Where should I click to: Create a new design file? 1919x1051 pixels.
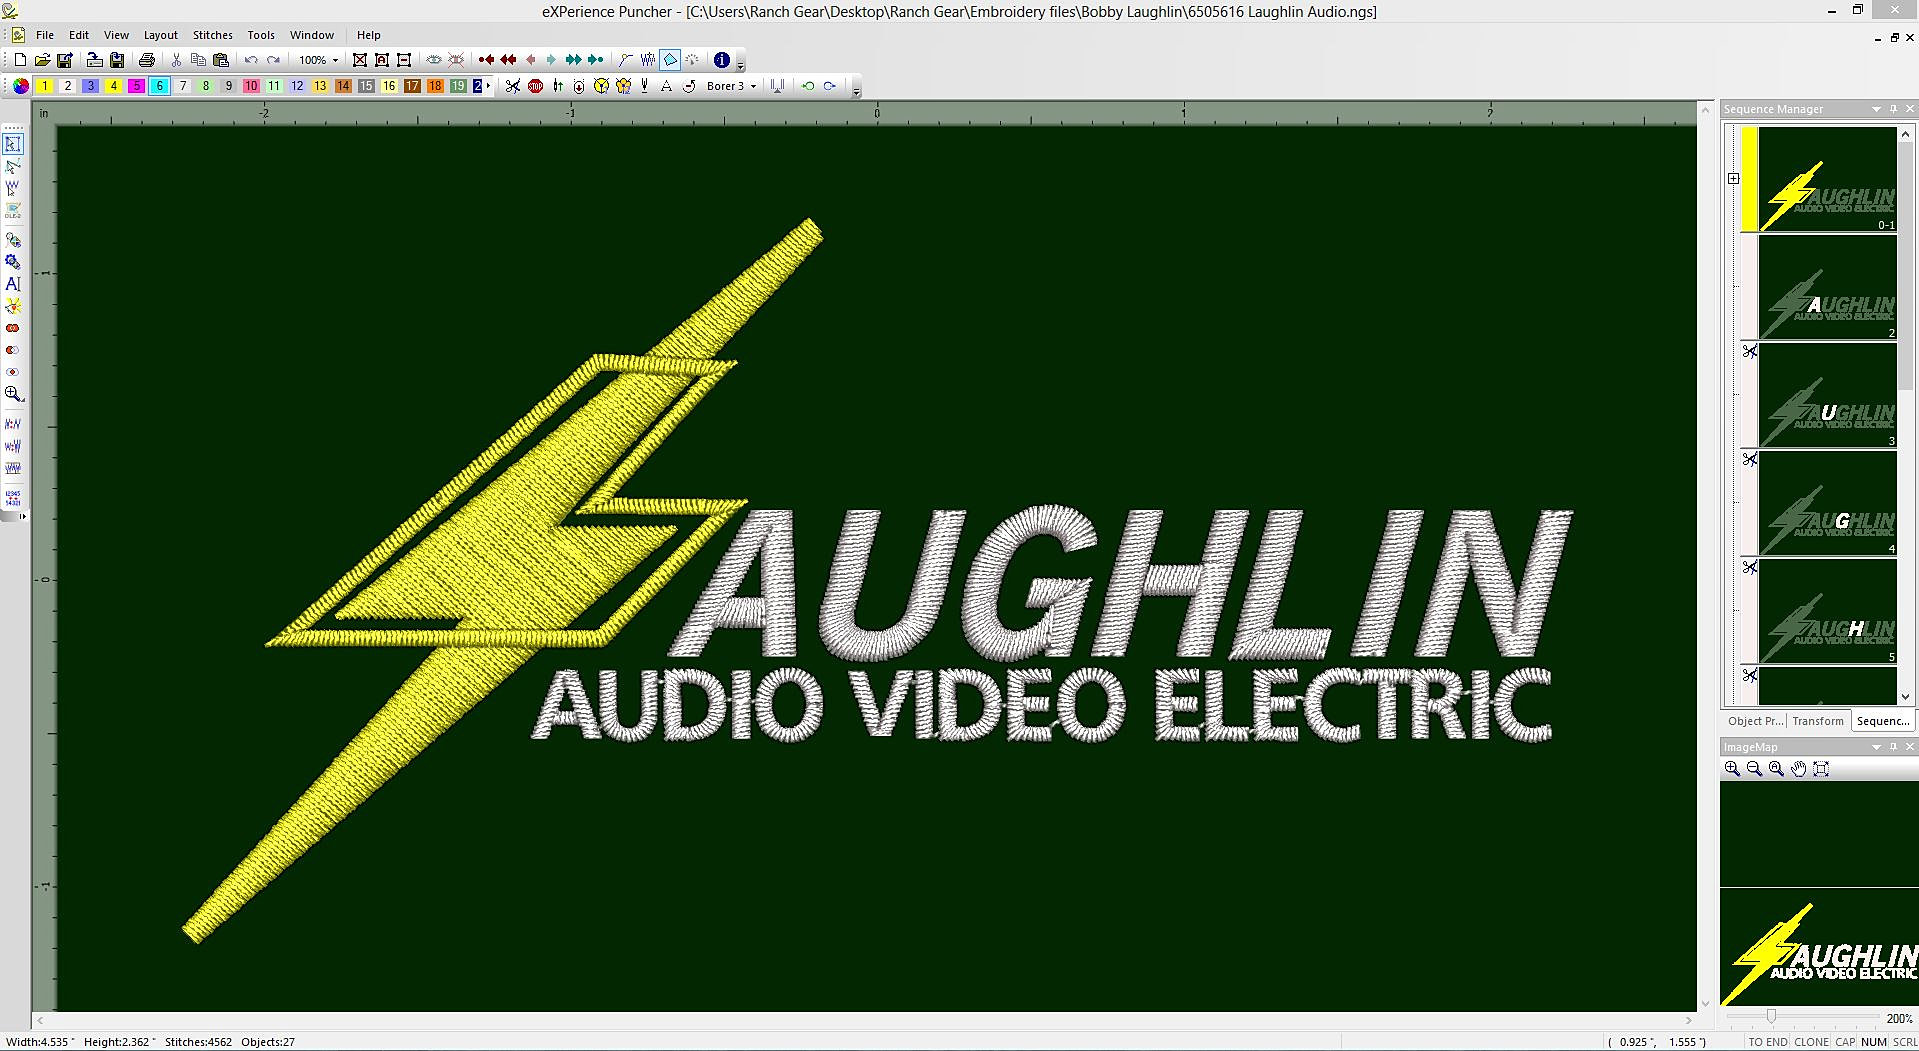20,60
